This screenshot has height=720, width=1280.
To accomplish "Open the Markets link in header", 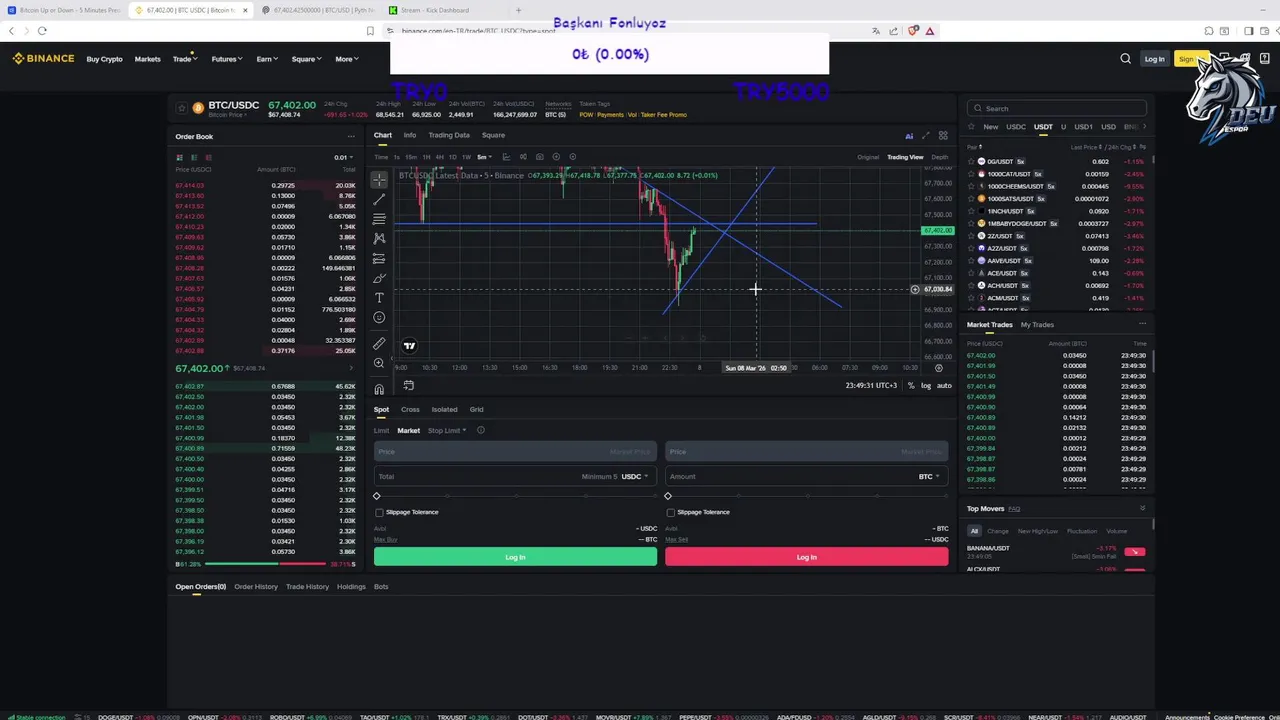I will (148, 59).
